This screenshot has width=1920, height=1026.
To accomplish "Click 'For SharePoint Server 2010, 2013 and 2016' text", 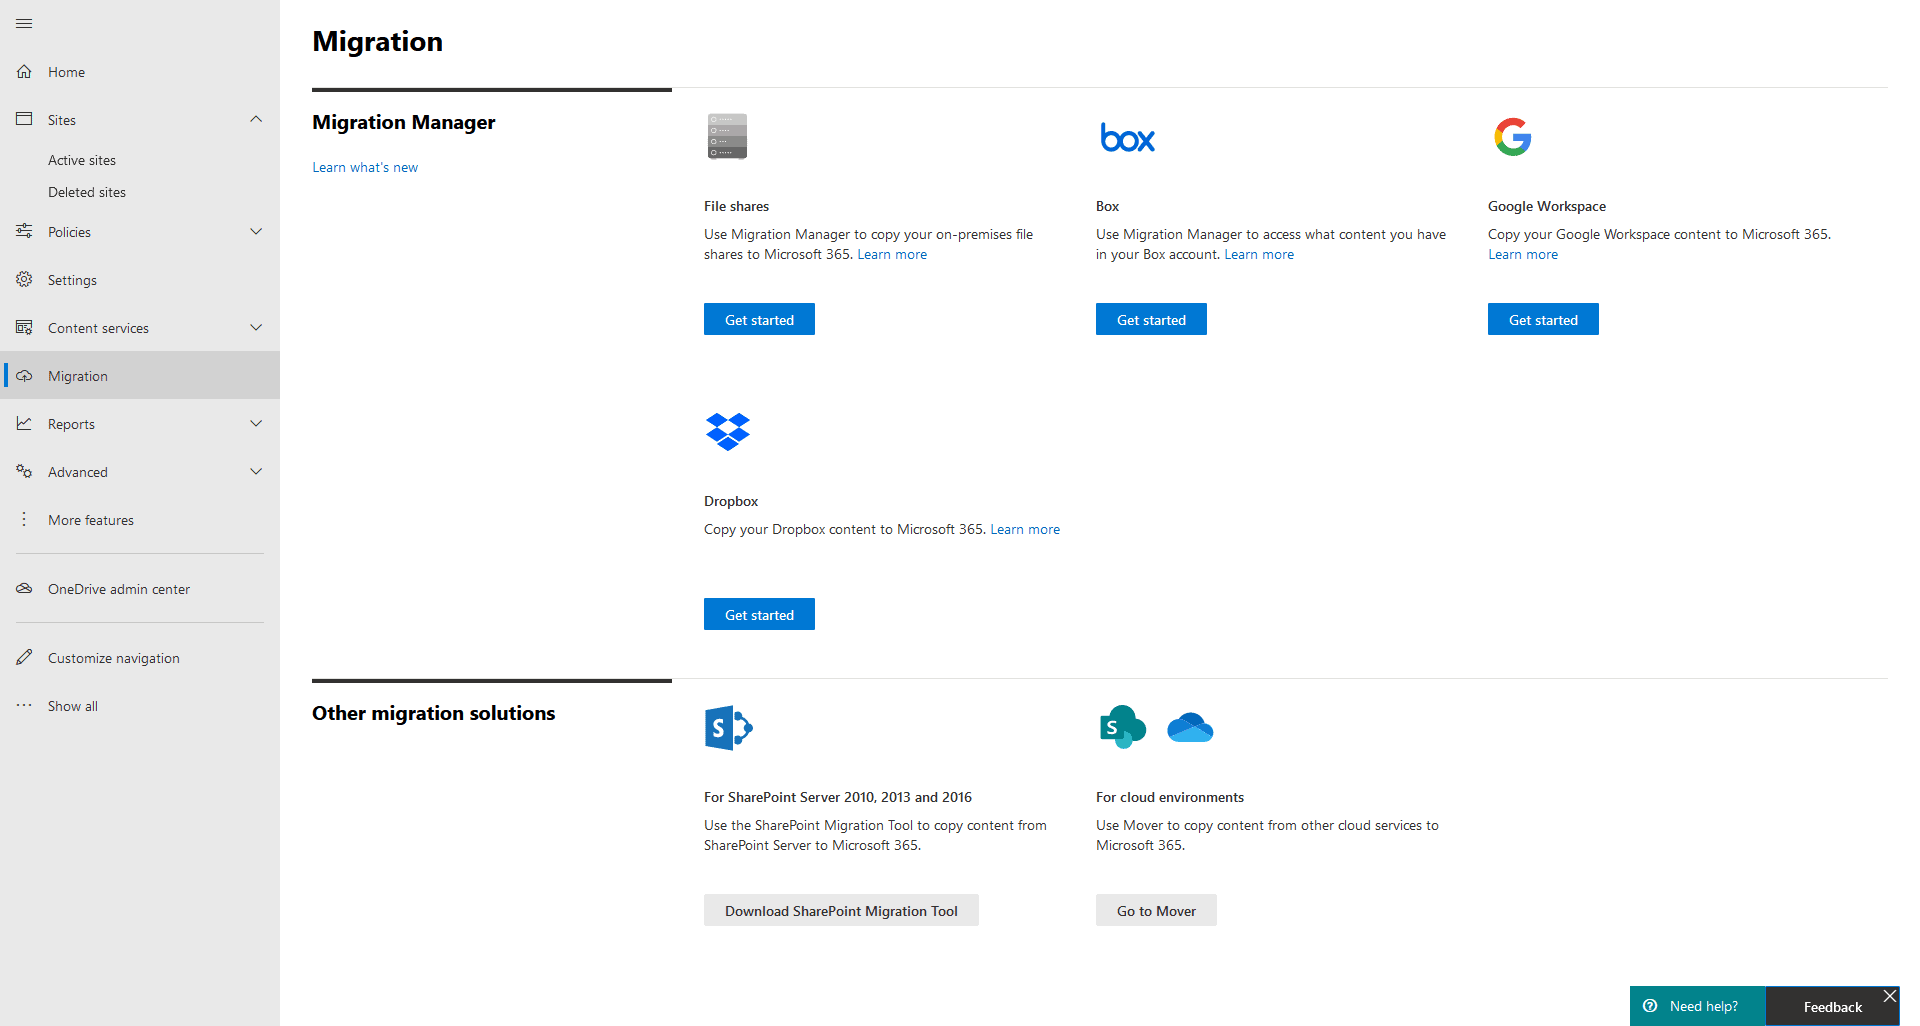I will 838,797.
